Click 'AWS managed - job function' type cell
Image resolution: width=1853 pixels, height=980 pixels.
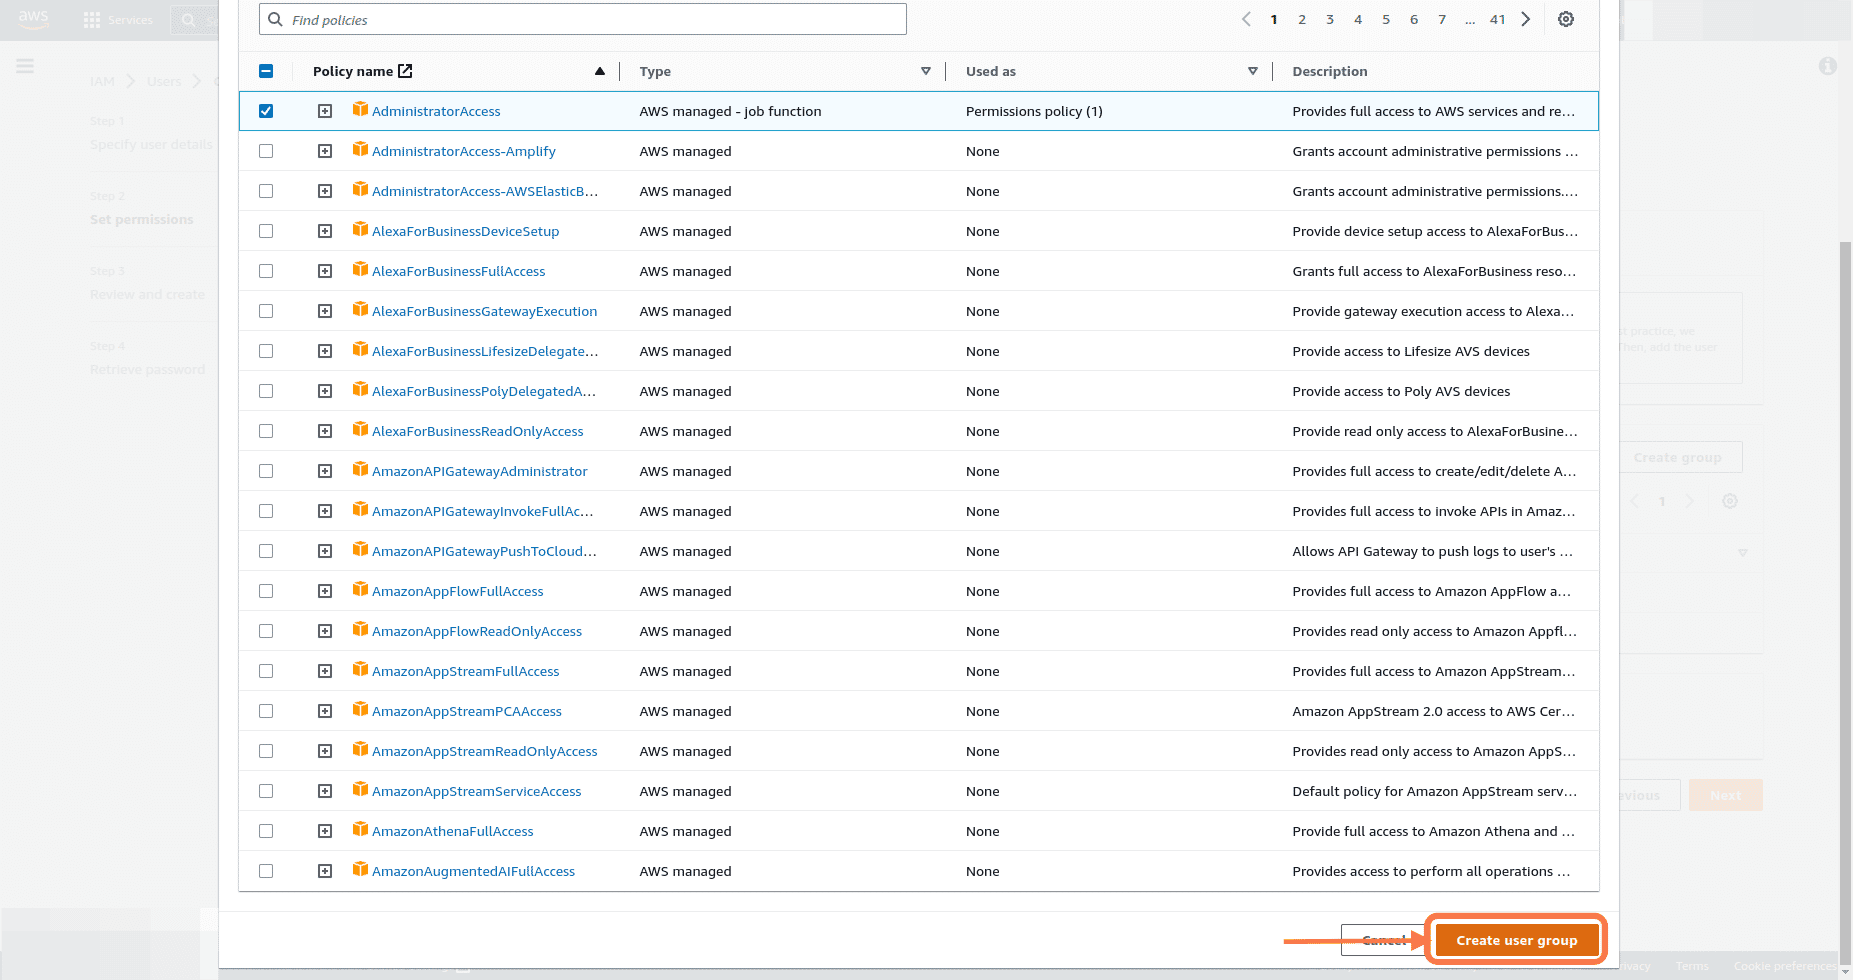730,111
